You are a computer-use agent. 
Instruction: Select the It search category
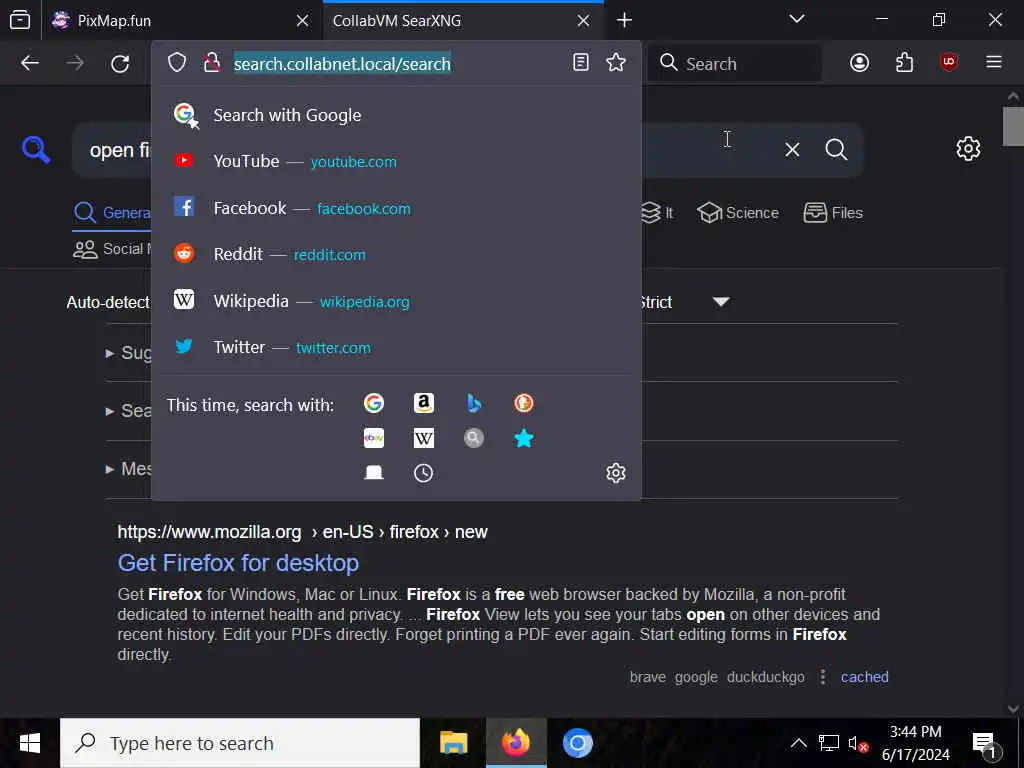click(657, 213)
